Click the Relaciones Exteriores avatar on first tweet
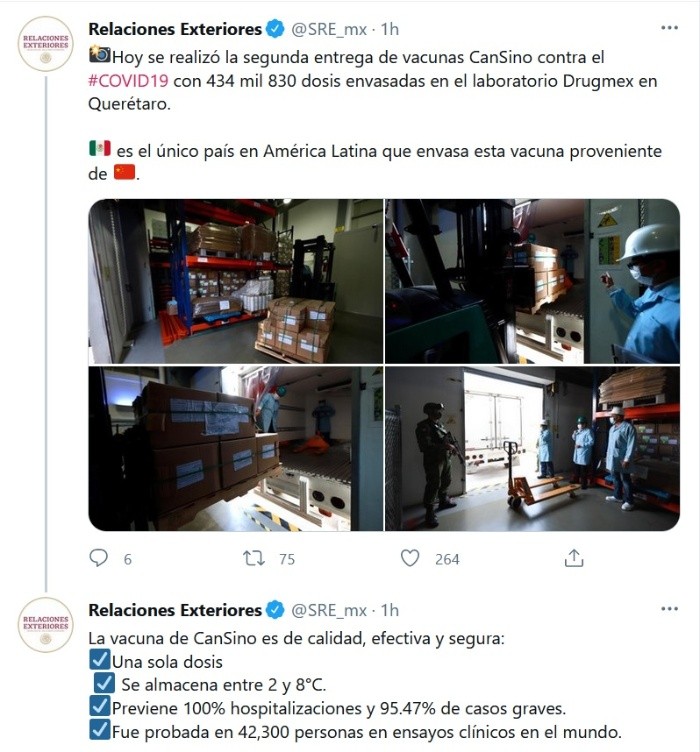The width and height of the screenshot is (700, 752). click(46, 44)
